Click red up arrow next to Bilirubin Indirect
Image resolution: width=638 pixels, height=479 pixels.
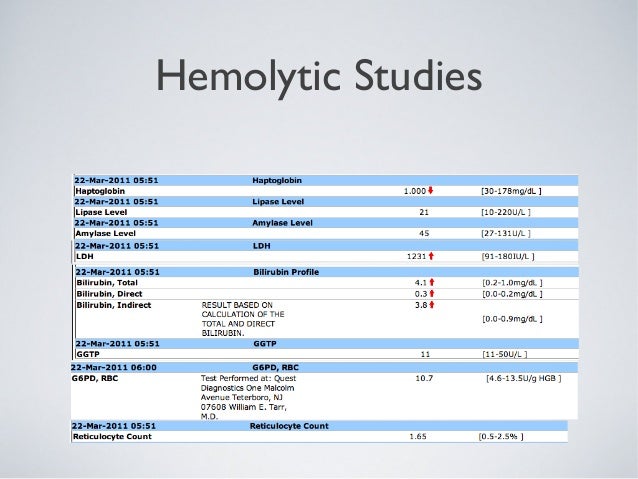click(432, 304)
